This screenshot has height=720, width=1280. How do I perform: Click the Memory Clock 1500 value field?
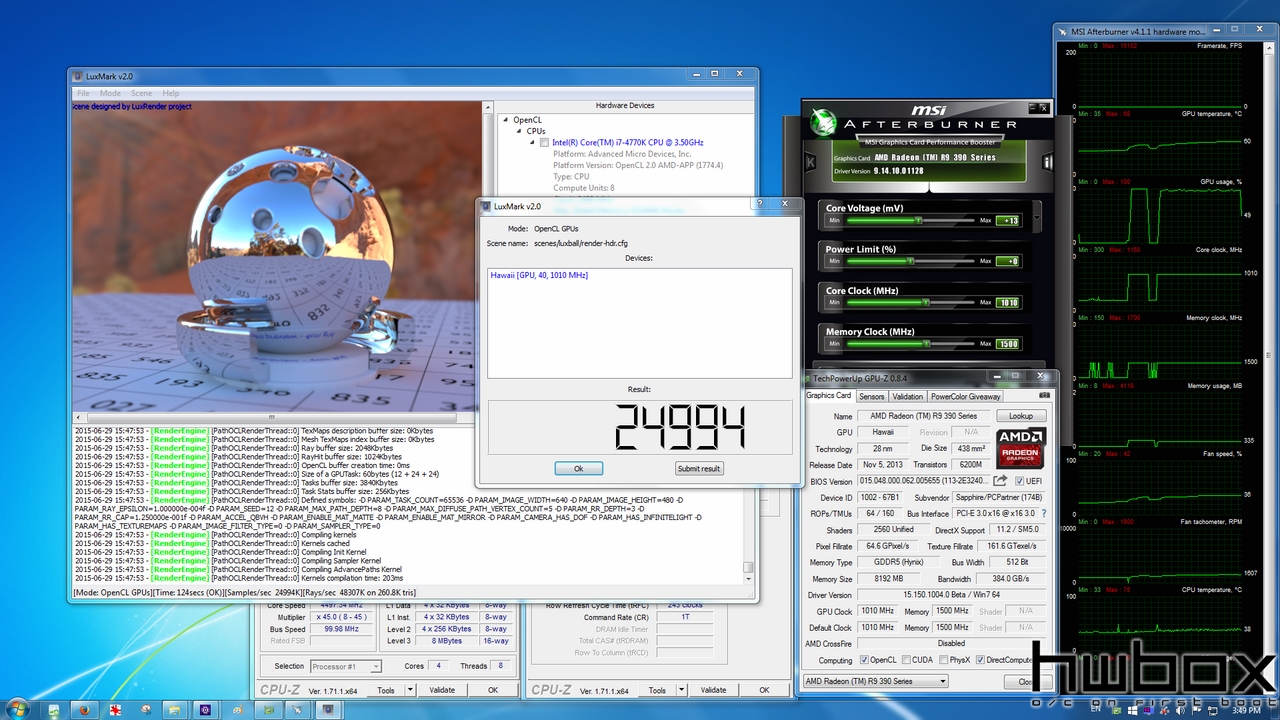[x=1008, y=344]
